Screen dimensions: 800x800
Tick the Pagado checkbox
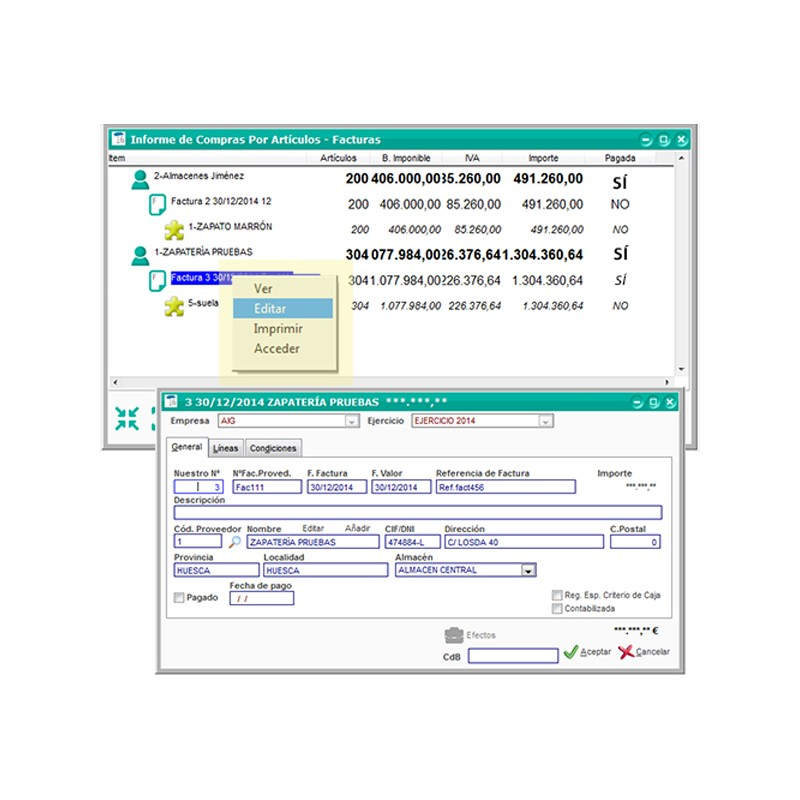[x=179, y=598]
